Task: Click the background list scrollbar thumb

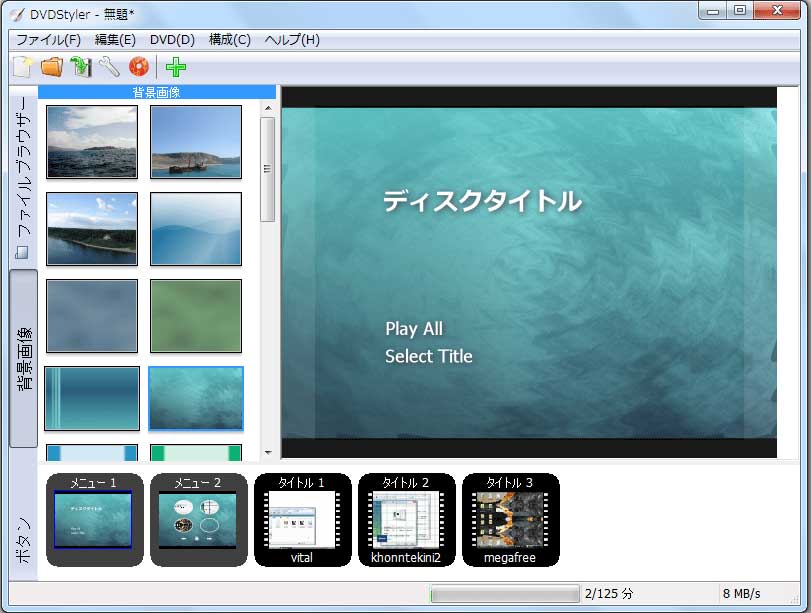Action: 267,169
